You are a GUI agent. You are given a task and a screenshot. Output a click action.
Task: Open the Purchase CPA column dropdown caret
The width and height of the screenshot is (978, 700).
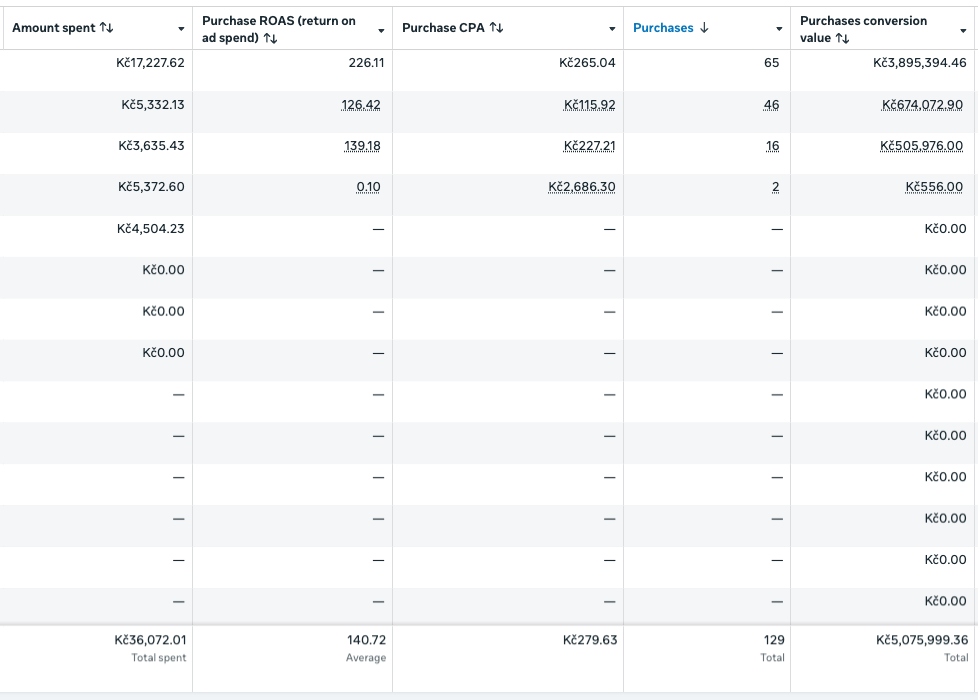pyautogui.click(x=612, y=30)
